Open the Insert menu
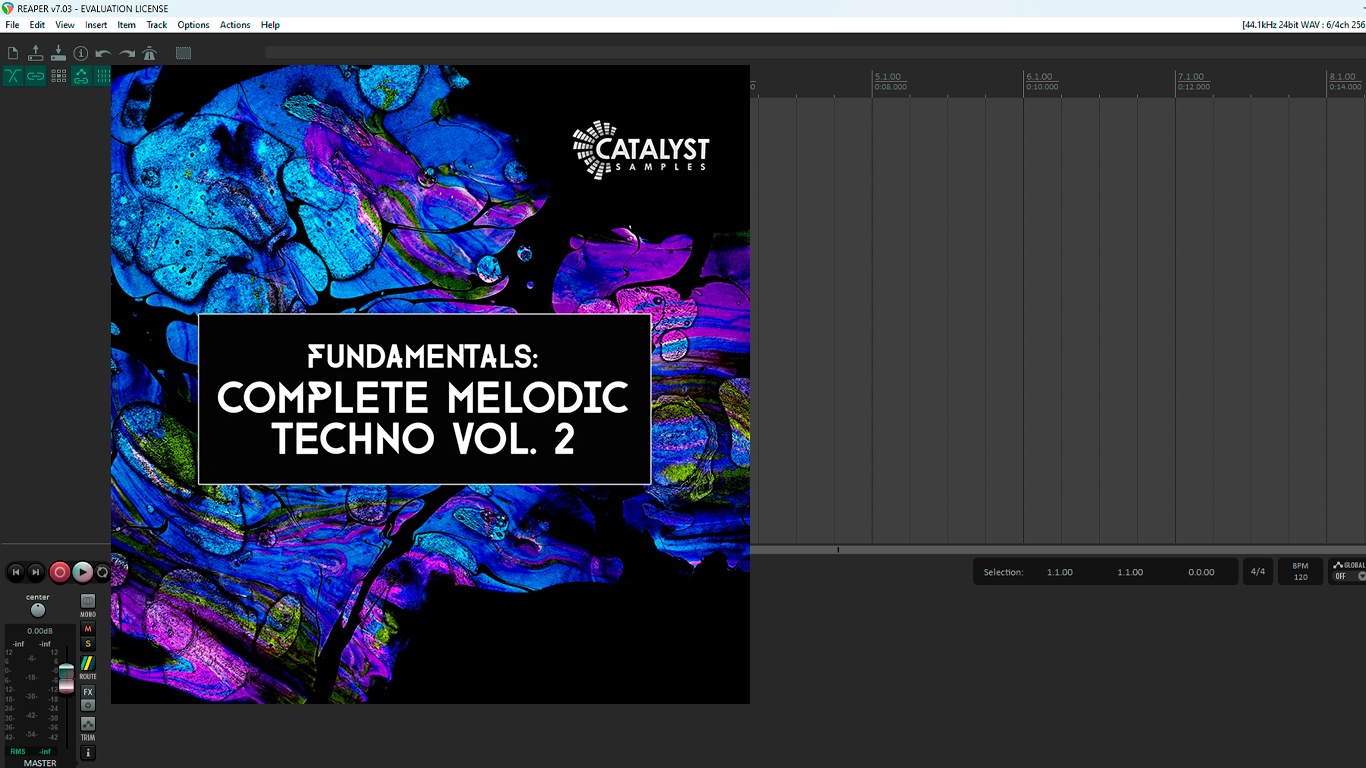 tap(96, 25)
